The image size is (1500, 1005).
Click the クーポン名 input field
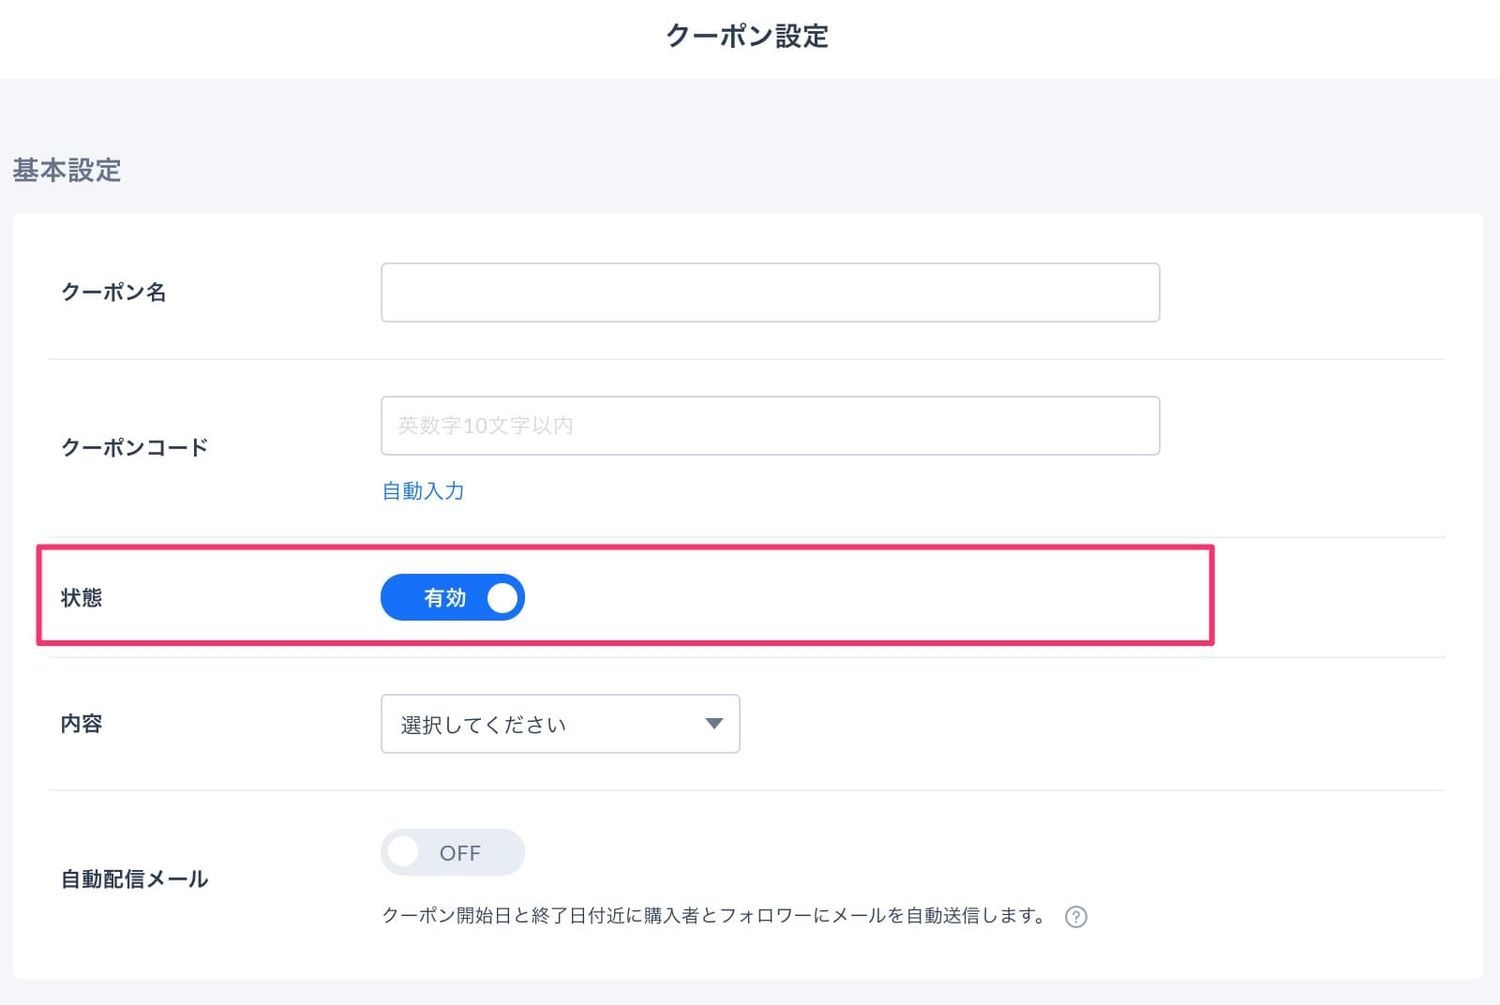click(770, 293)
